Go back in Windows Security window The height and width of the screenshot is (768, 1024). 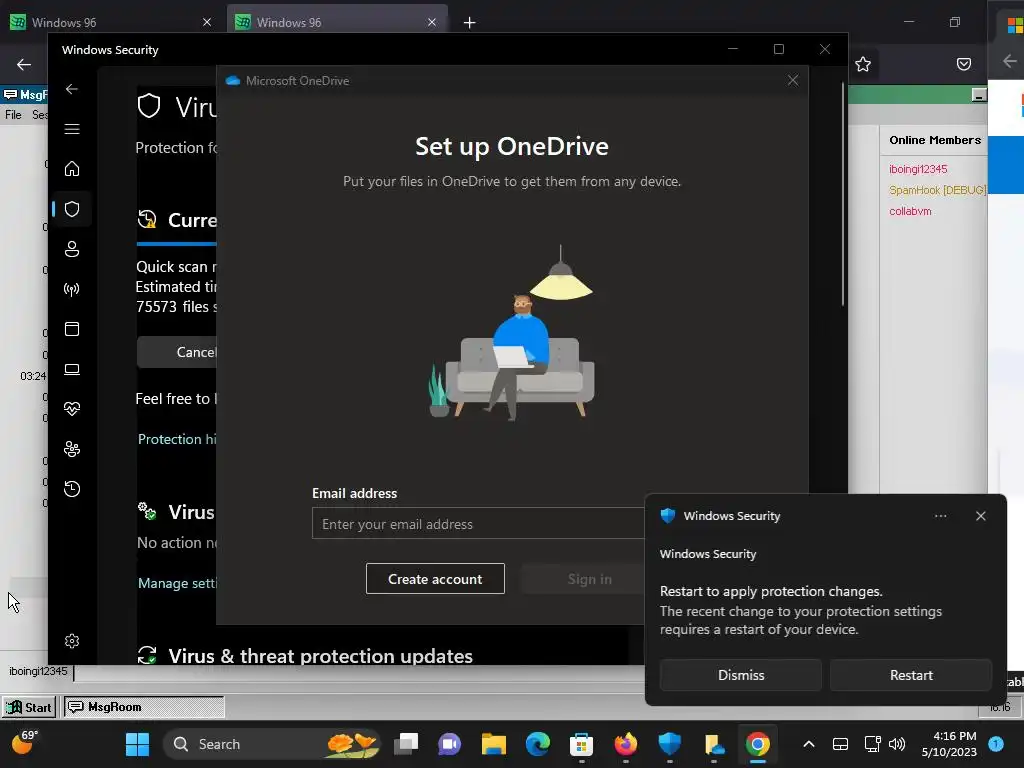coord(72,89)
